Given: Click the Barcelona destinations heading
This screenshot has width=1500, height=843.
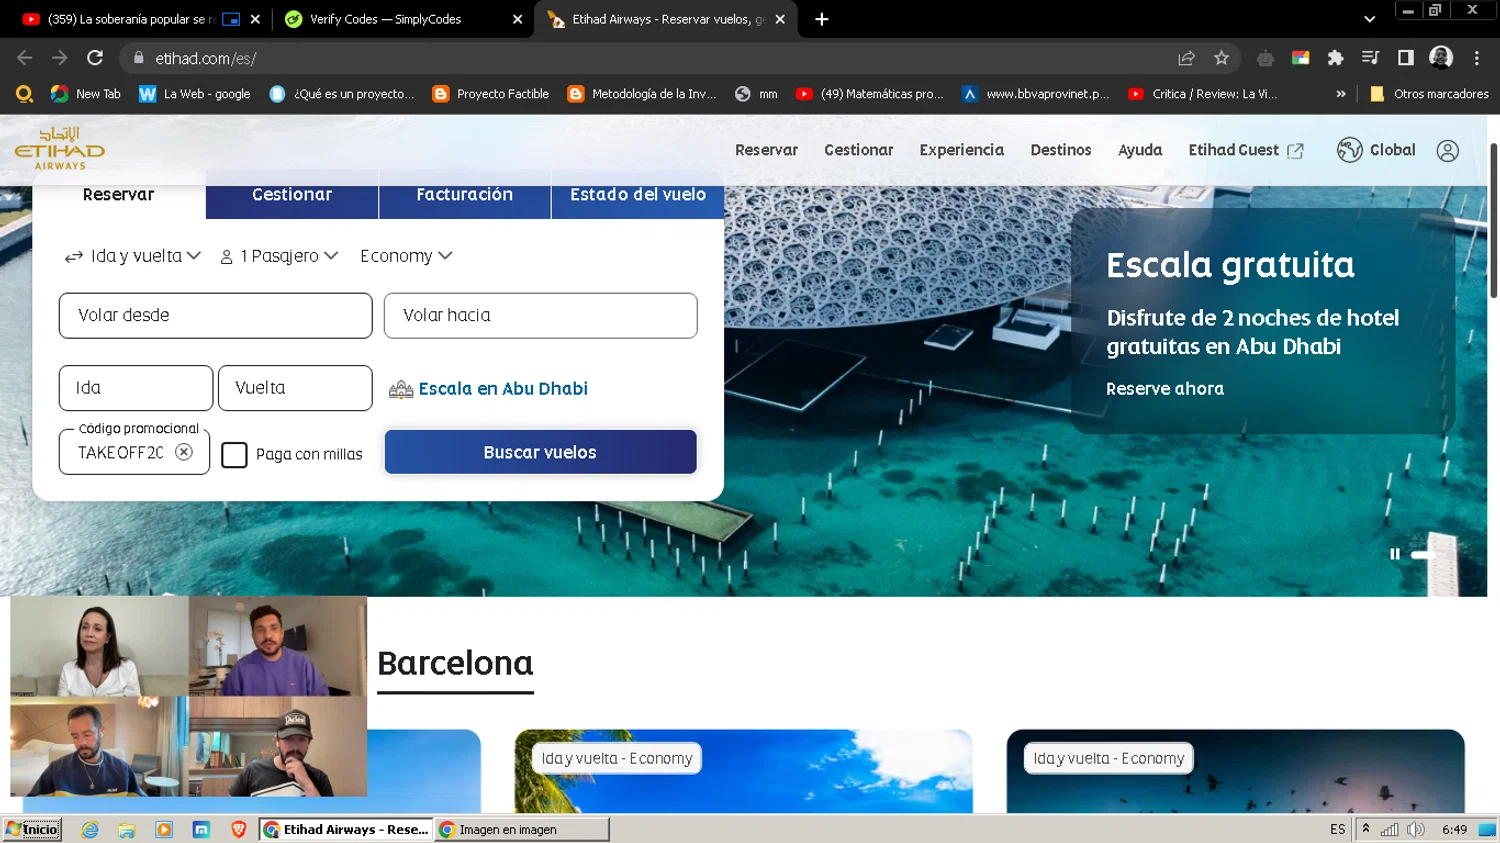Looking at the screenshot, I should point(455,664).
